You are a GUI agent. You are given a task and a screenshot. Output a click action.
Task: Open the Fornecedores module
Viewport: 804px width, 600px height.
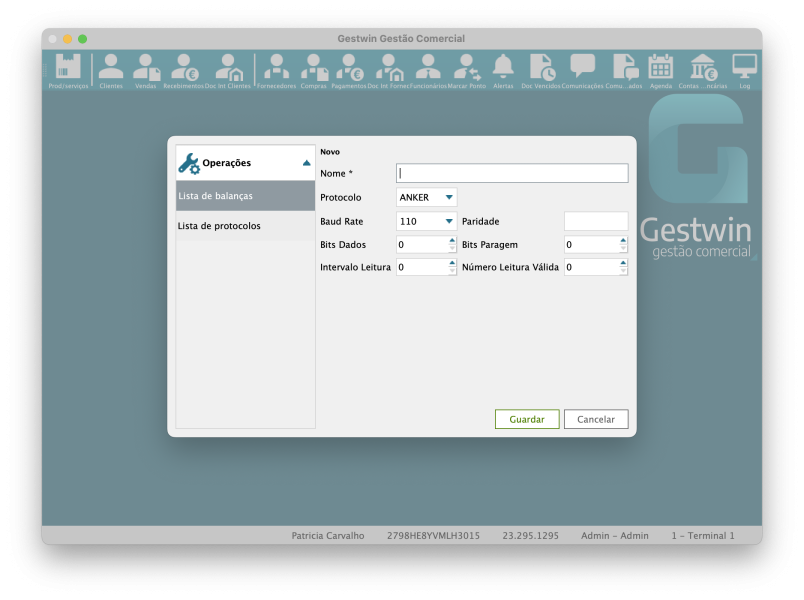point(276,68)
